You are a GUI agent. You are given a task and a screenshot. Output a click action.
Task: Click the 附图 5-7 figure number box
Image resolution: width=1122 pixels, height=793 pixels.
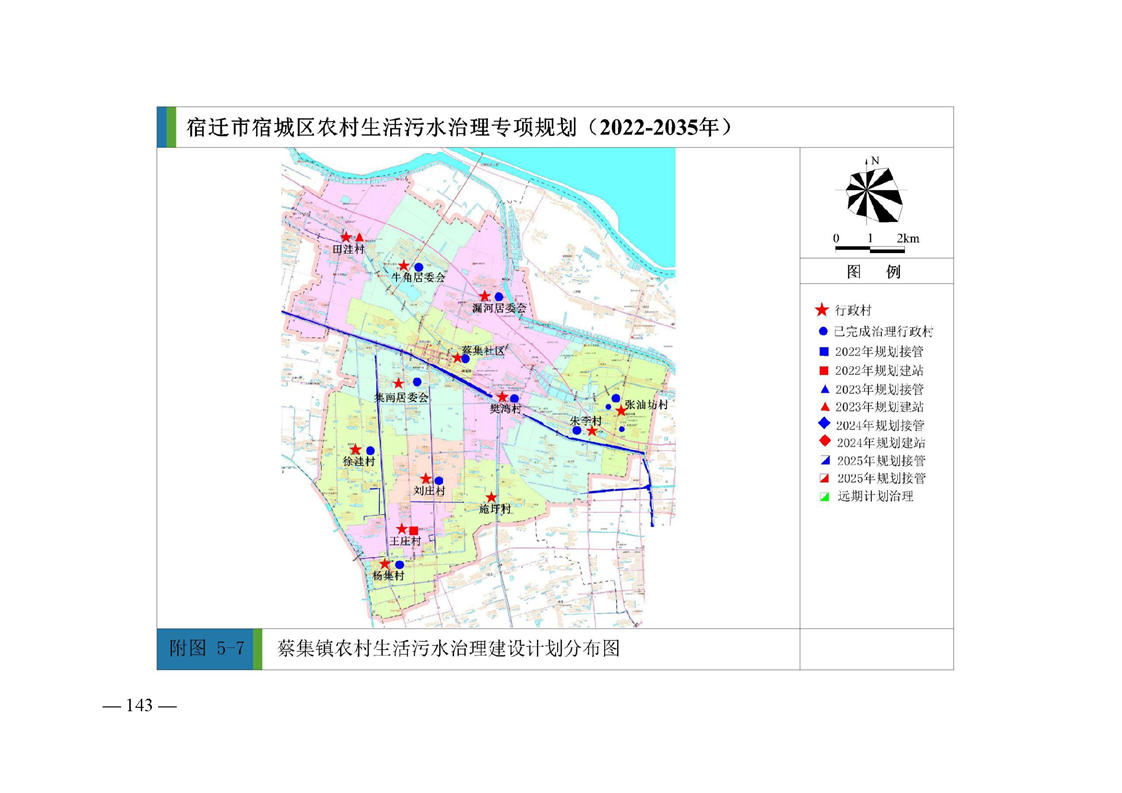206,648
